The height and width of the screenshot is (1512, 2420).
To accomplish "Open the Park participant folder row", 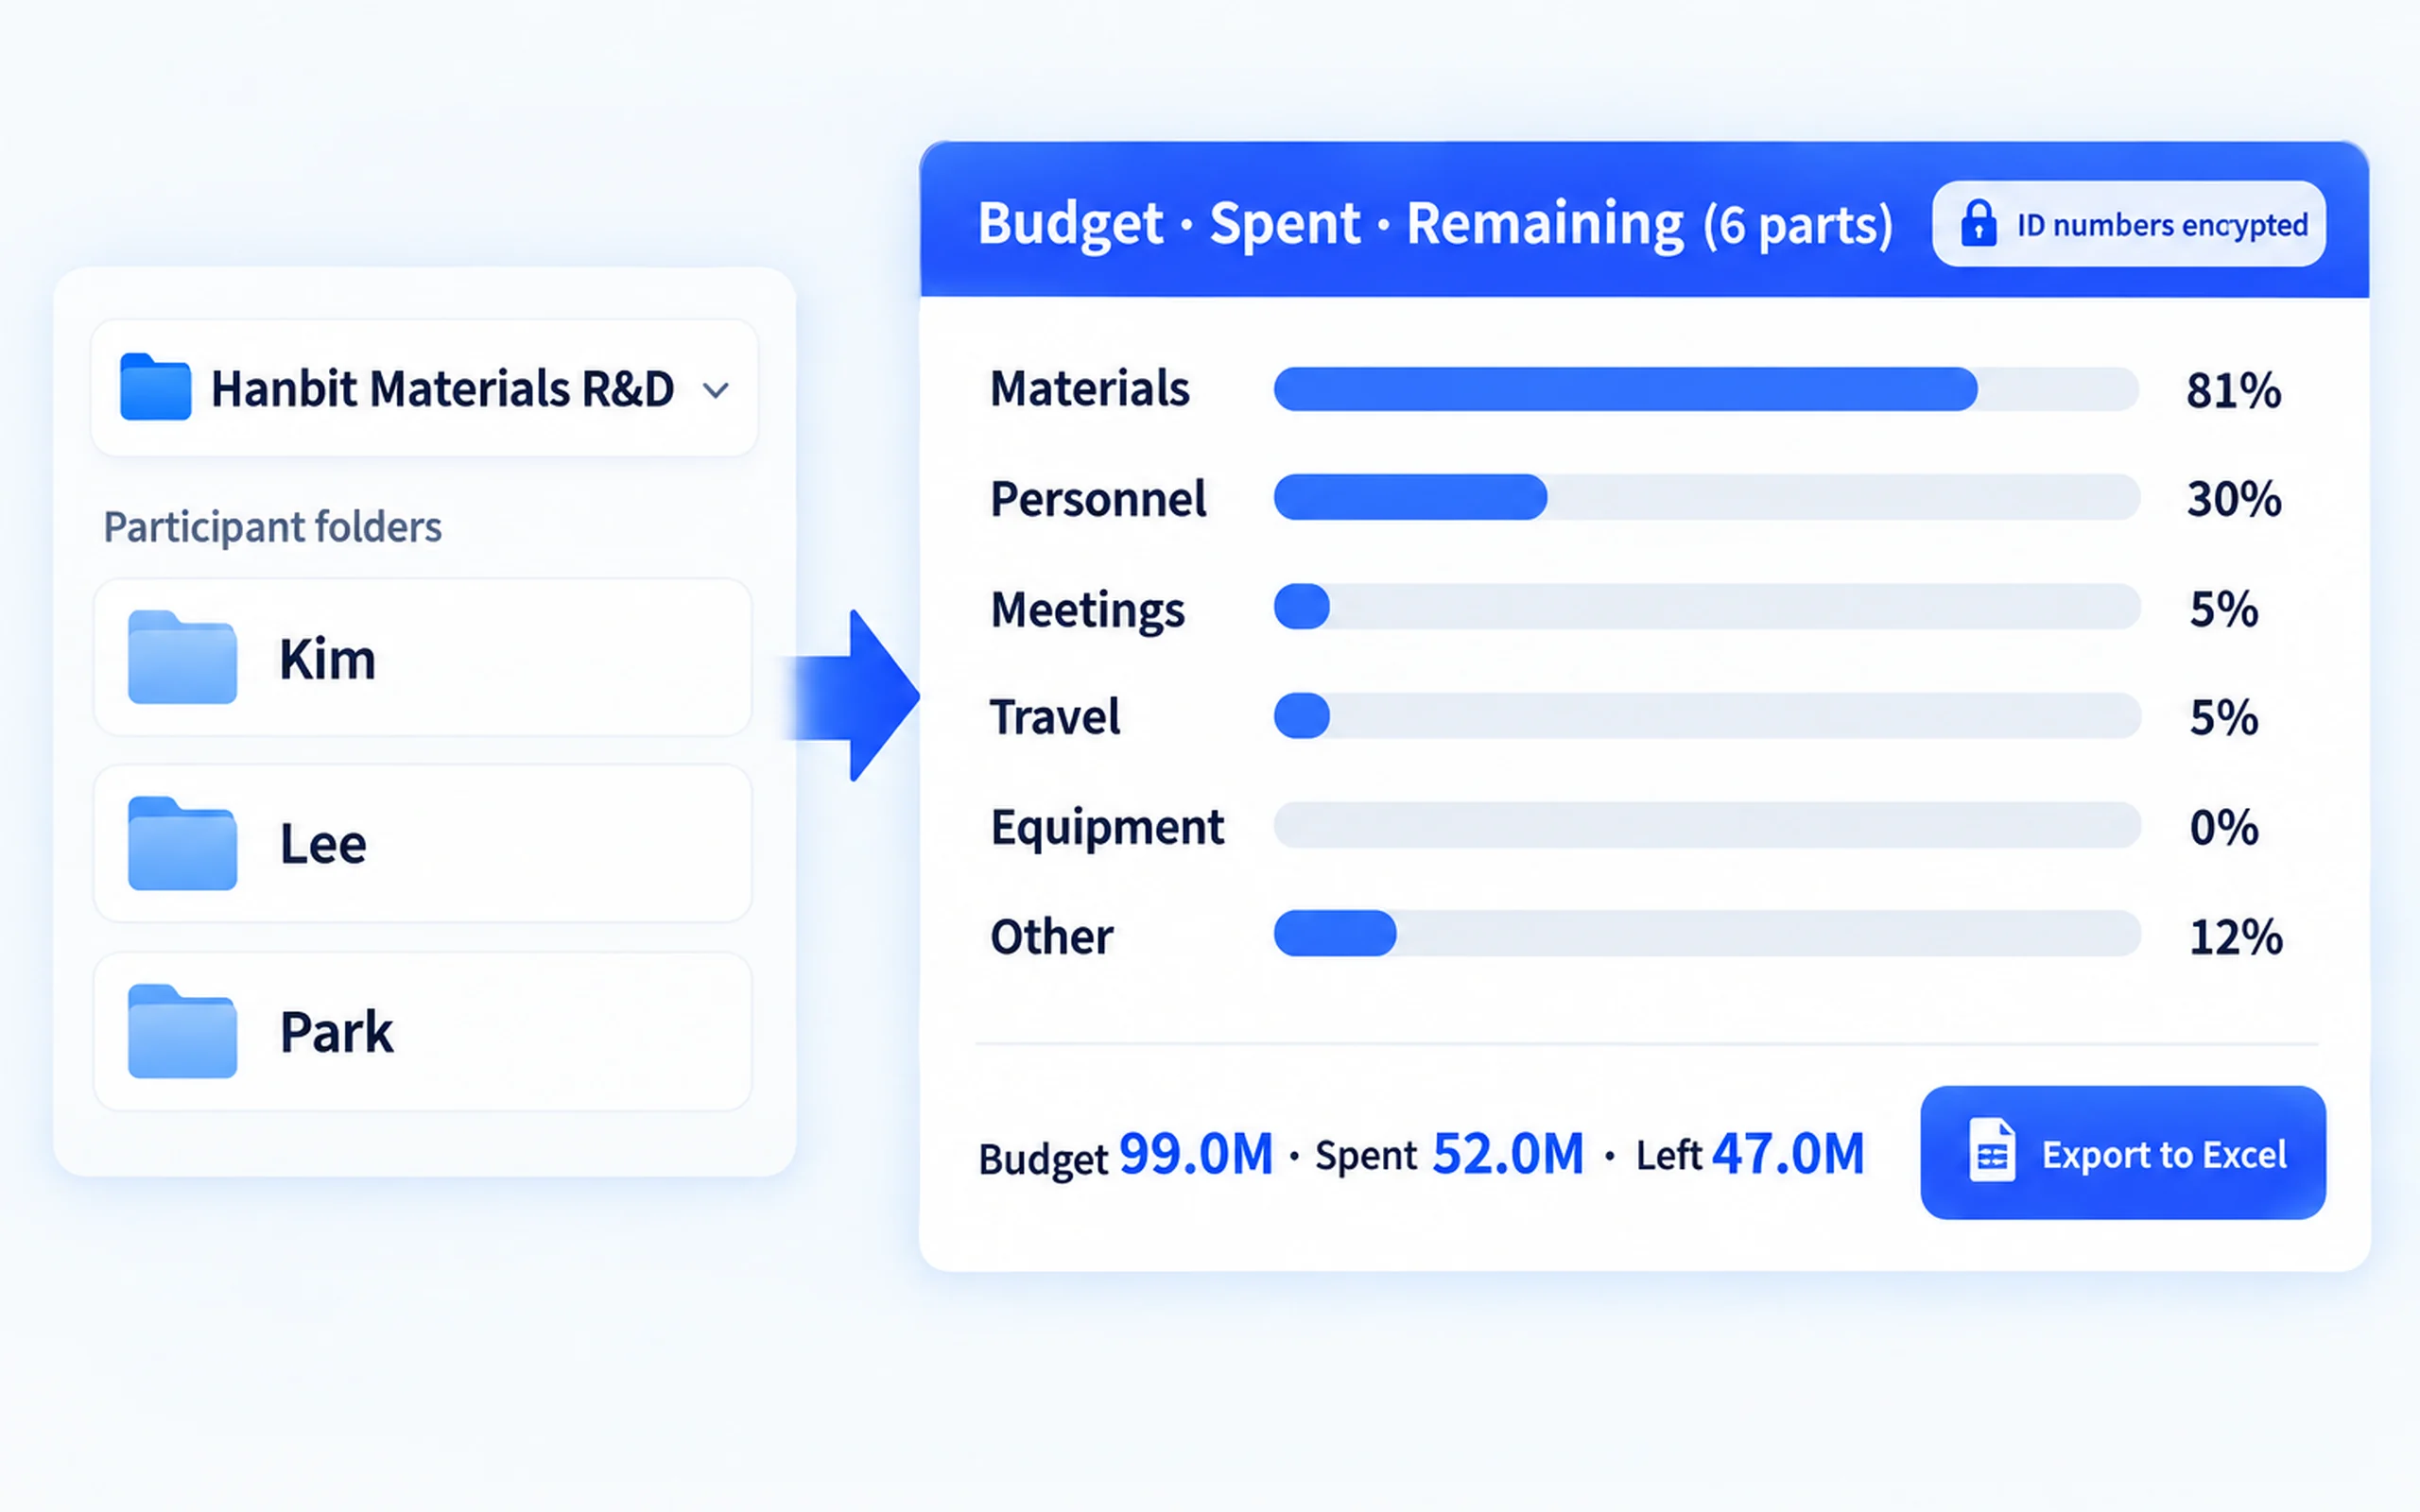I will coord(423,1031).
